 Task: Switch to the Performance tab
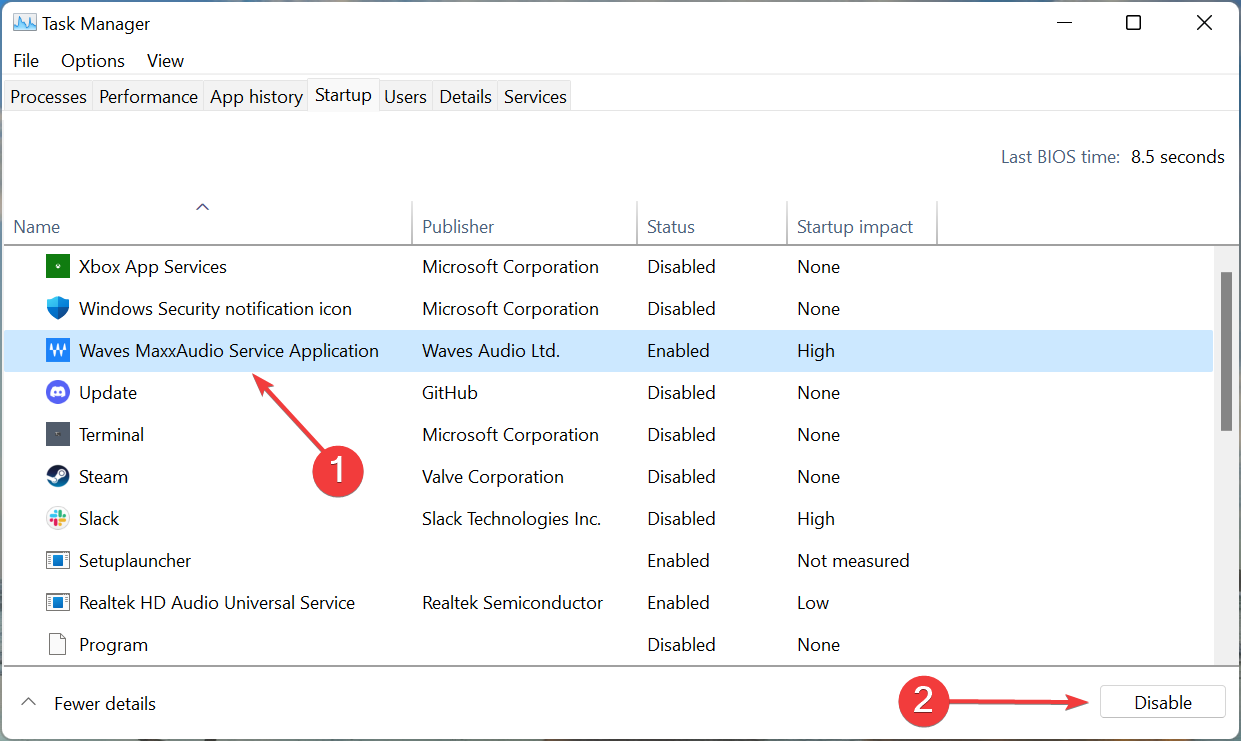[148, 96]
